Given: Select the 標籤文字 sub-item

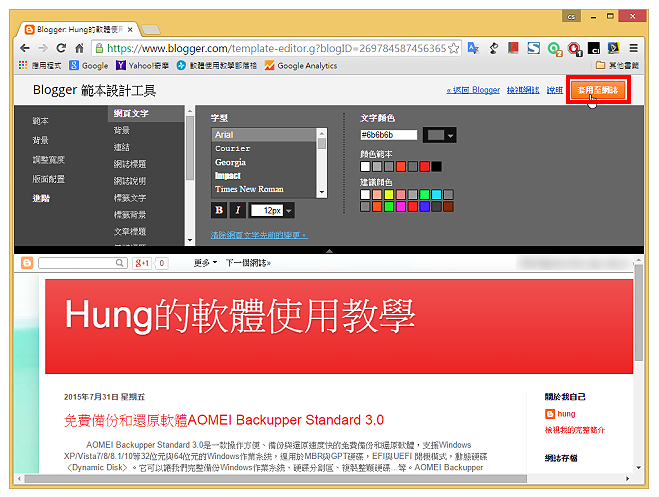Looking at the screenshot, I should pos(130,197).
